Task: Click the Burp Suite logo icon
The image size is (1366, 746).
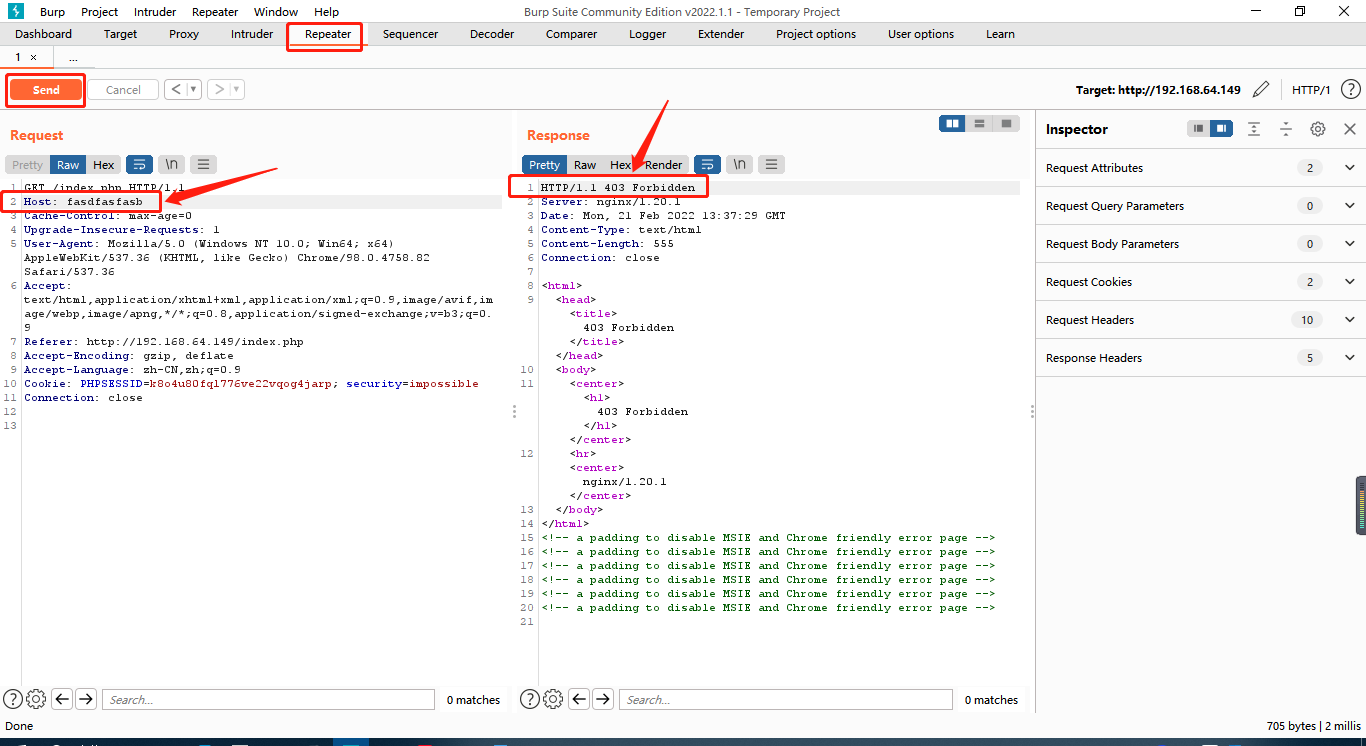Action: coord(16,11)
